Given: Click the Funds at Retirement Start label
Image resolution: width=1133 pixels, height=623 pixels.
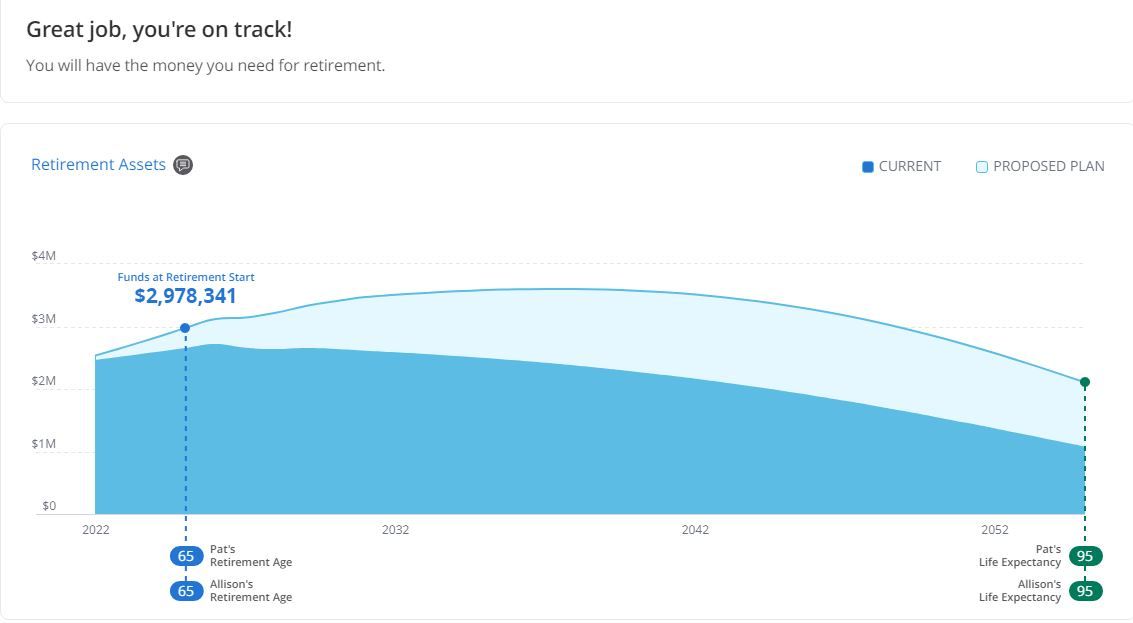Looking at the screenshot, I should click(186, 277).
